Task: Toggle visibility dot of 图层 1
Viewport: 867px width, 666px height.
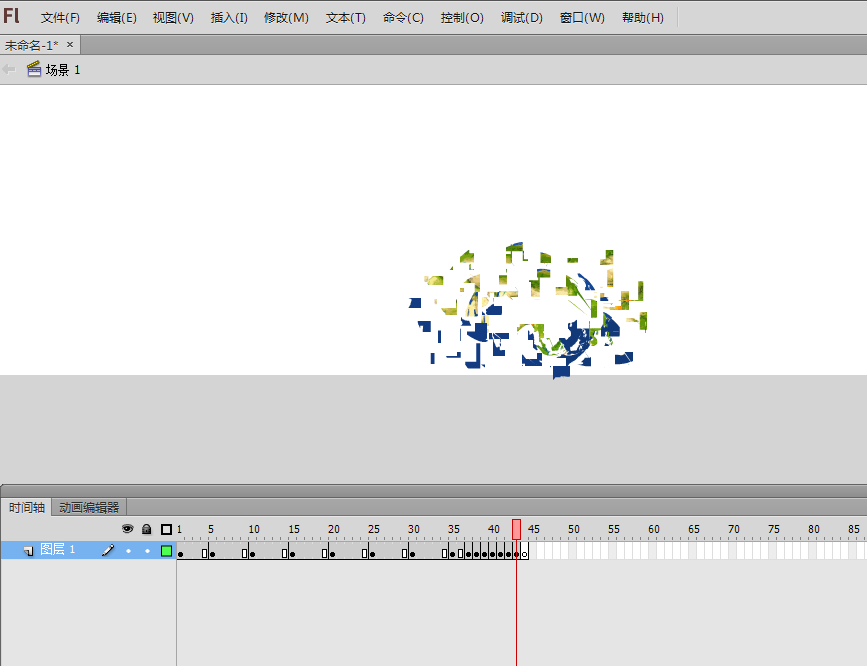Action: [129, 551]
